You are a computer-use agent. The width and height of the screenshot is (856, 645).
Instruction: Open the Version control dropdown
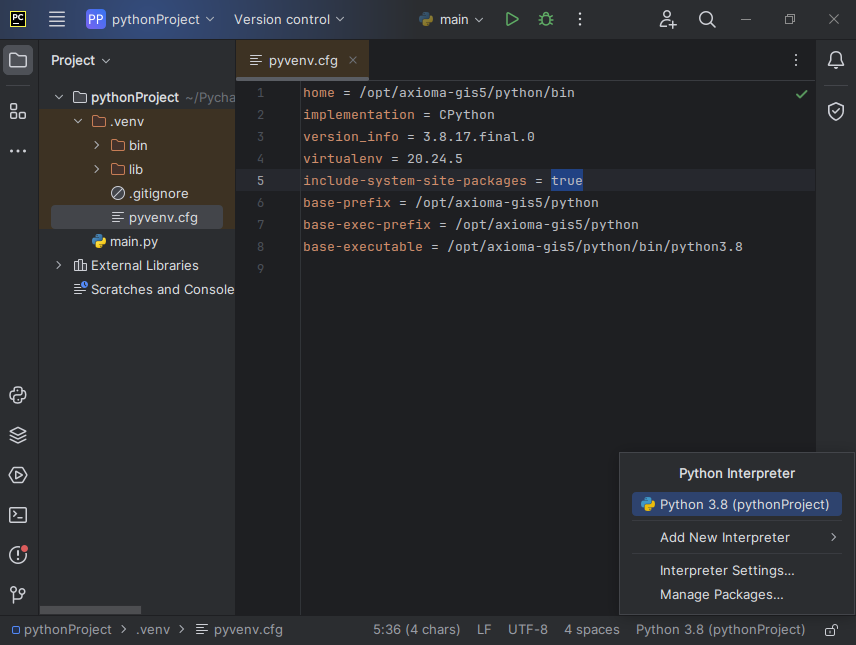pyautogui.click(x=289, y=19)
